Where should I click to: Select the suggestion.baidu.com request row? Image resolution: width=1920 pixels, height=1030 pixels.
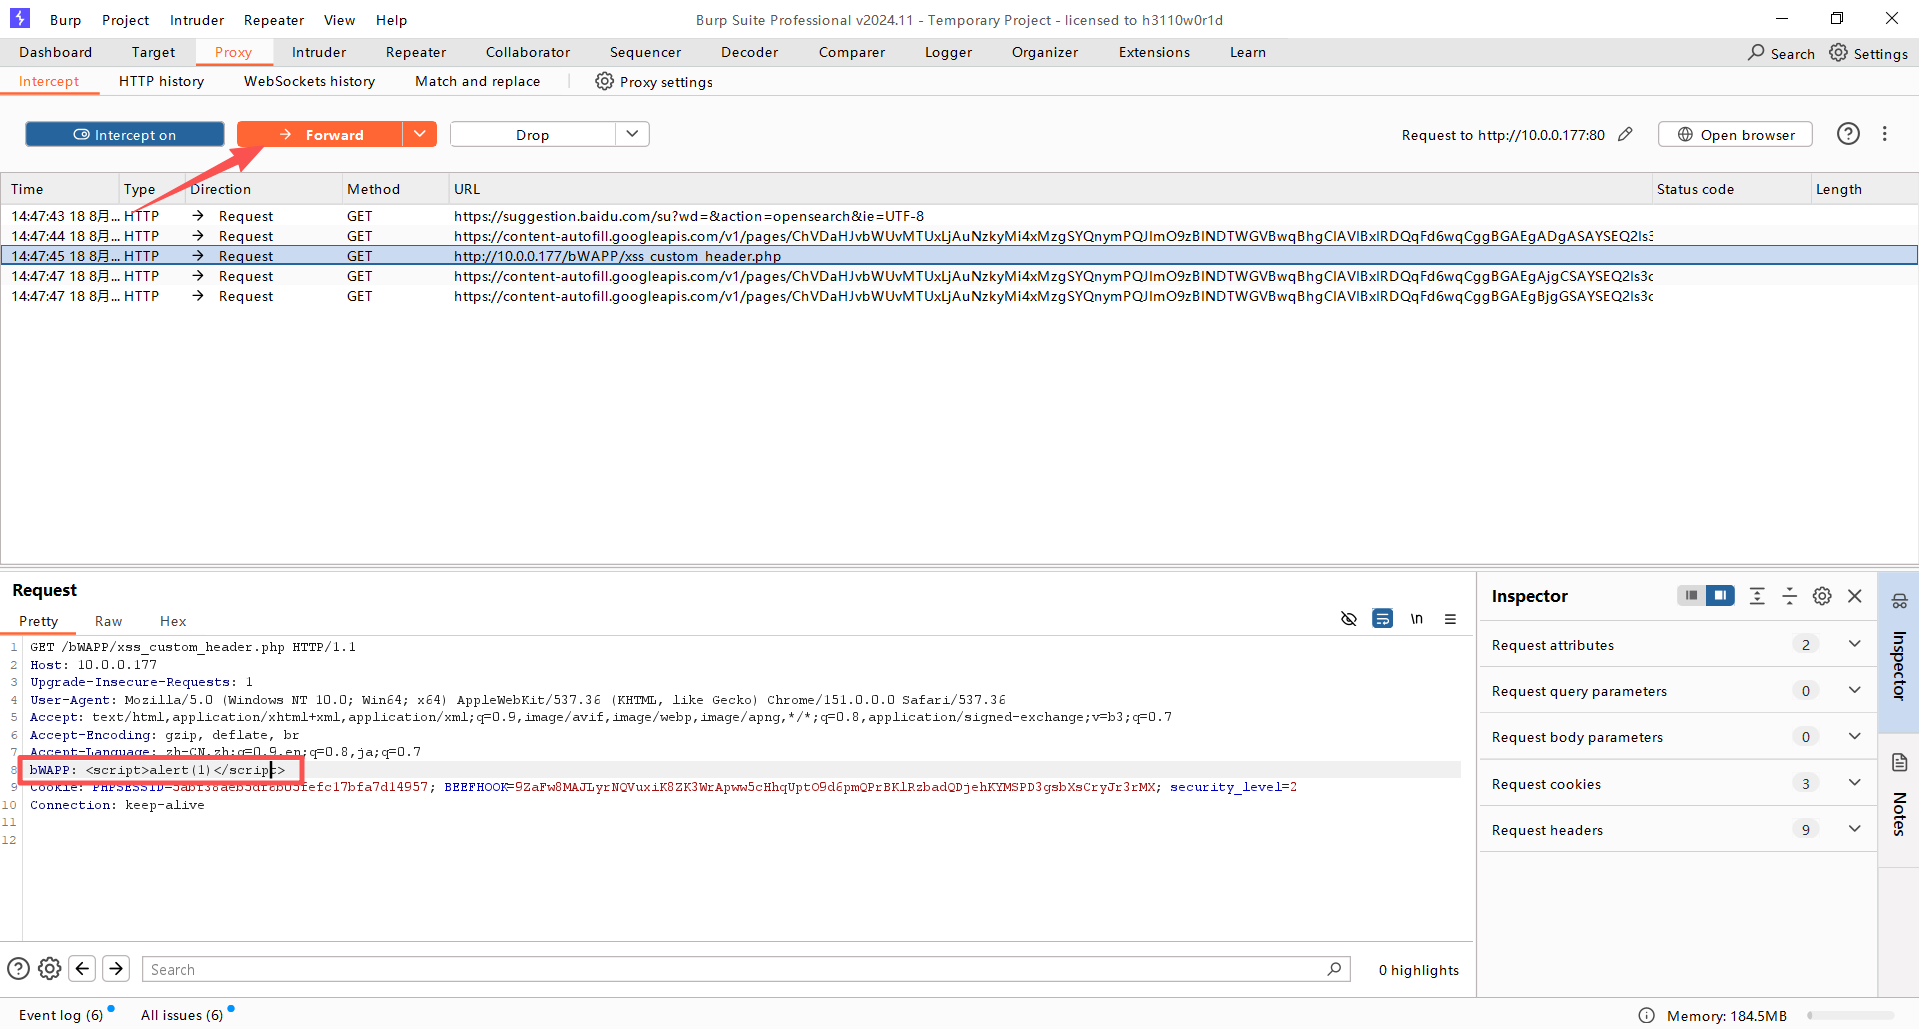[959, 216]
